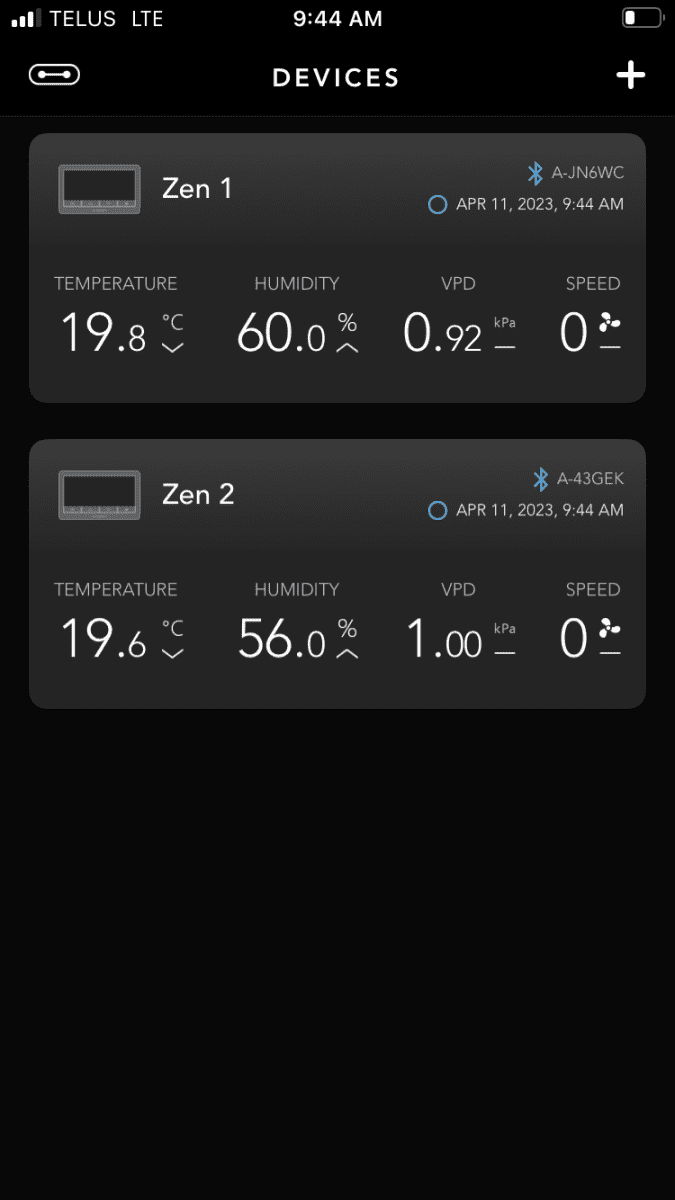Screen dimensions: 675x1200
Task: Tap Zen 1 controller device image
Action: pyautogui.click(x=99, y=190)
